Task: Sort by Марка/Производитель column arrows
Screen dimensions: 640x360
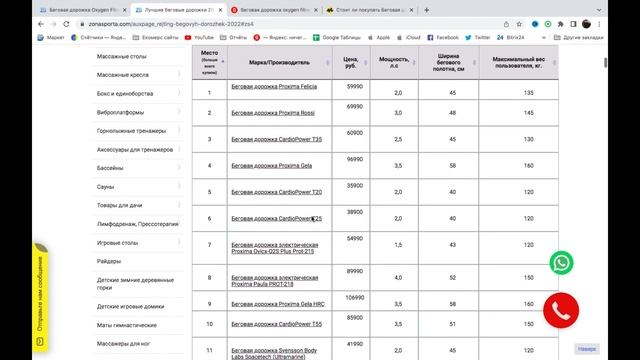Action: tap(327, 62)
